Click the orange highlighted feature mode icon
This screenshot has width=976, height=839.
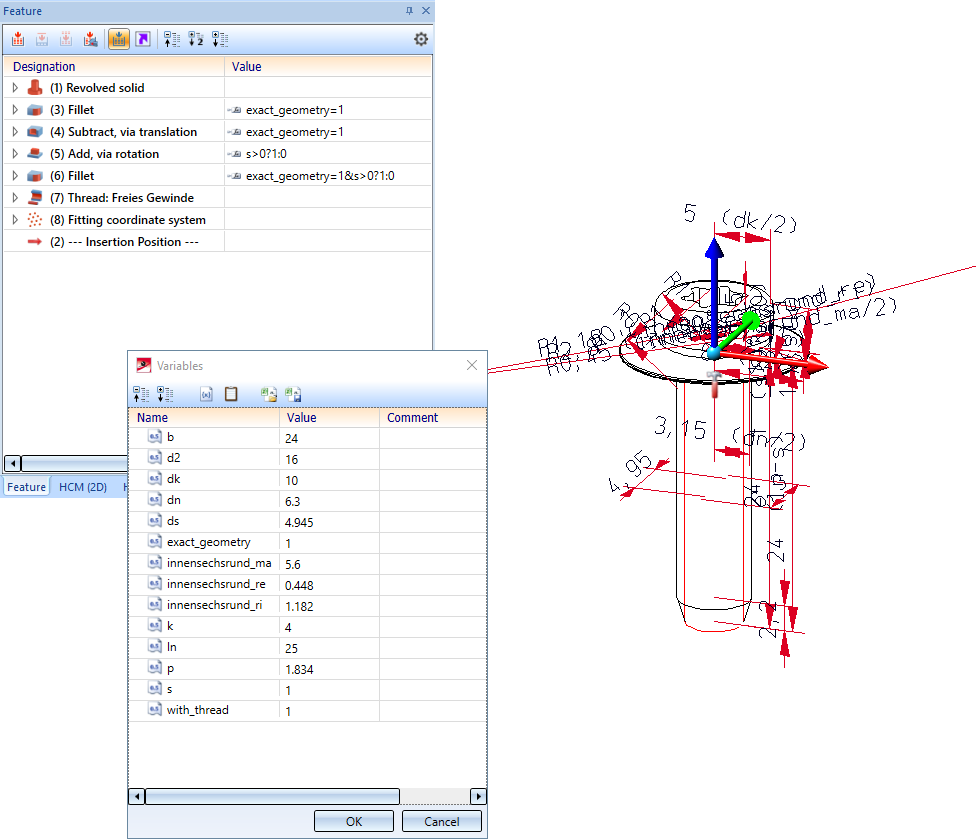pos(118,39)
